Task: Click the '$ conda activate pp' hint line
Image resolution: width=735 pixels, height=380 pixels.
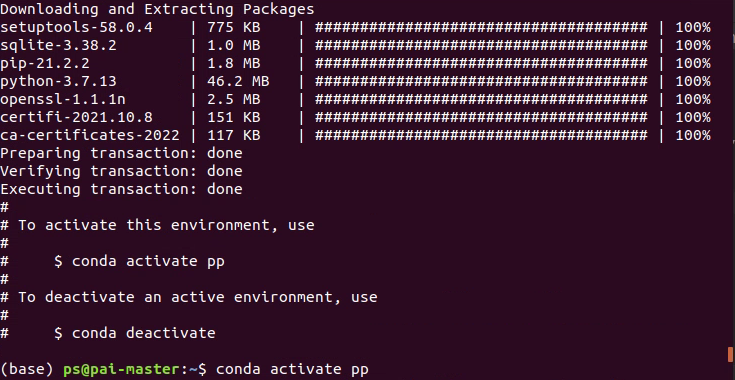Action: (x=139, y=261)
